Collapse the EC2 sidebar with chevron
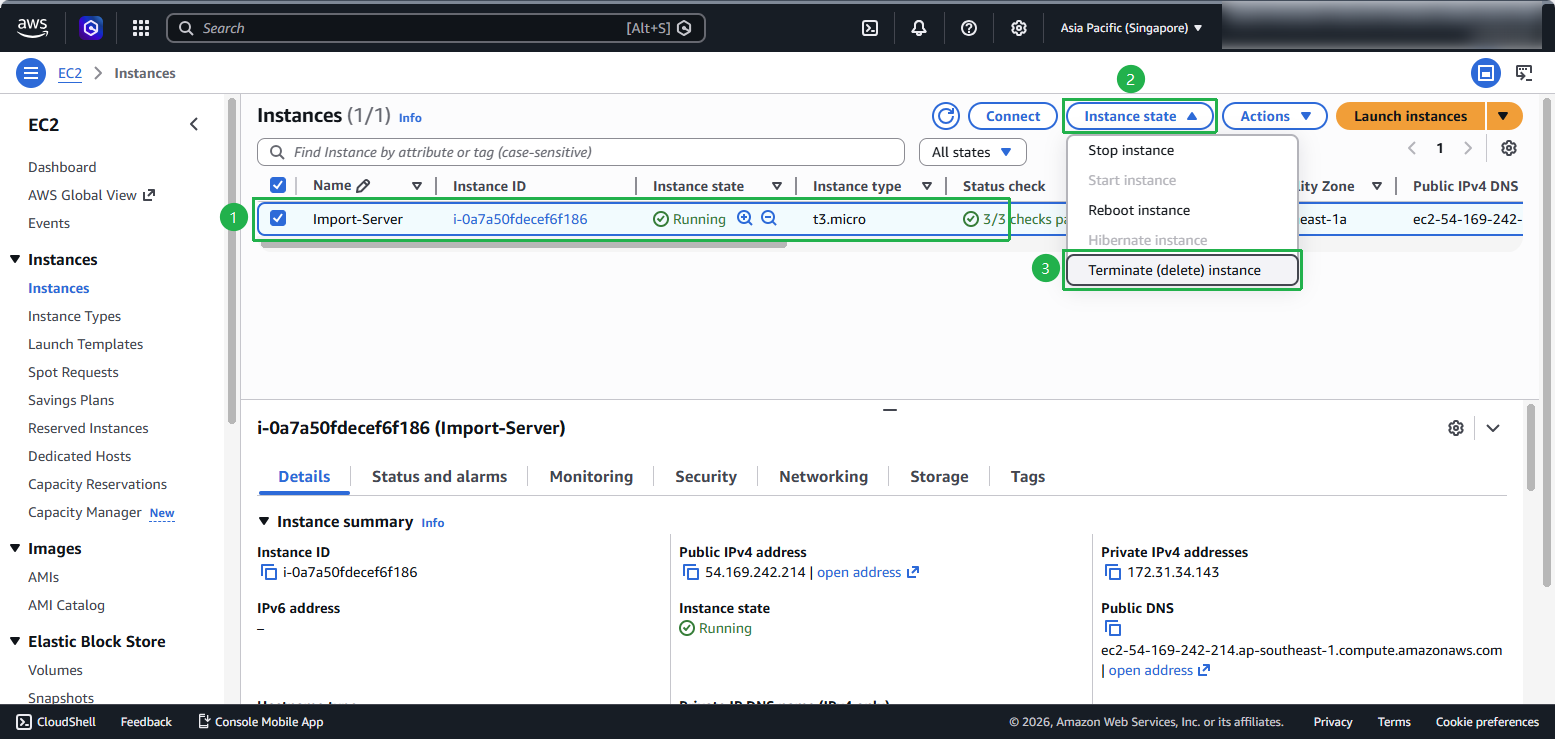 (x=194, y=124)
